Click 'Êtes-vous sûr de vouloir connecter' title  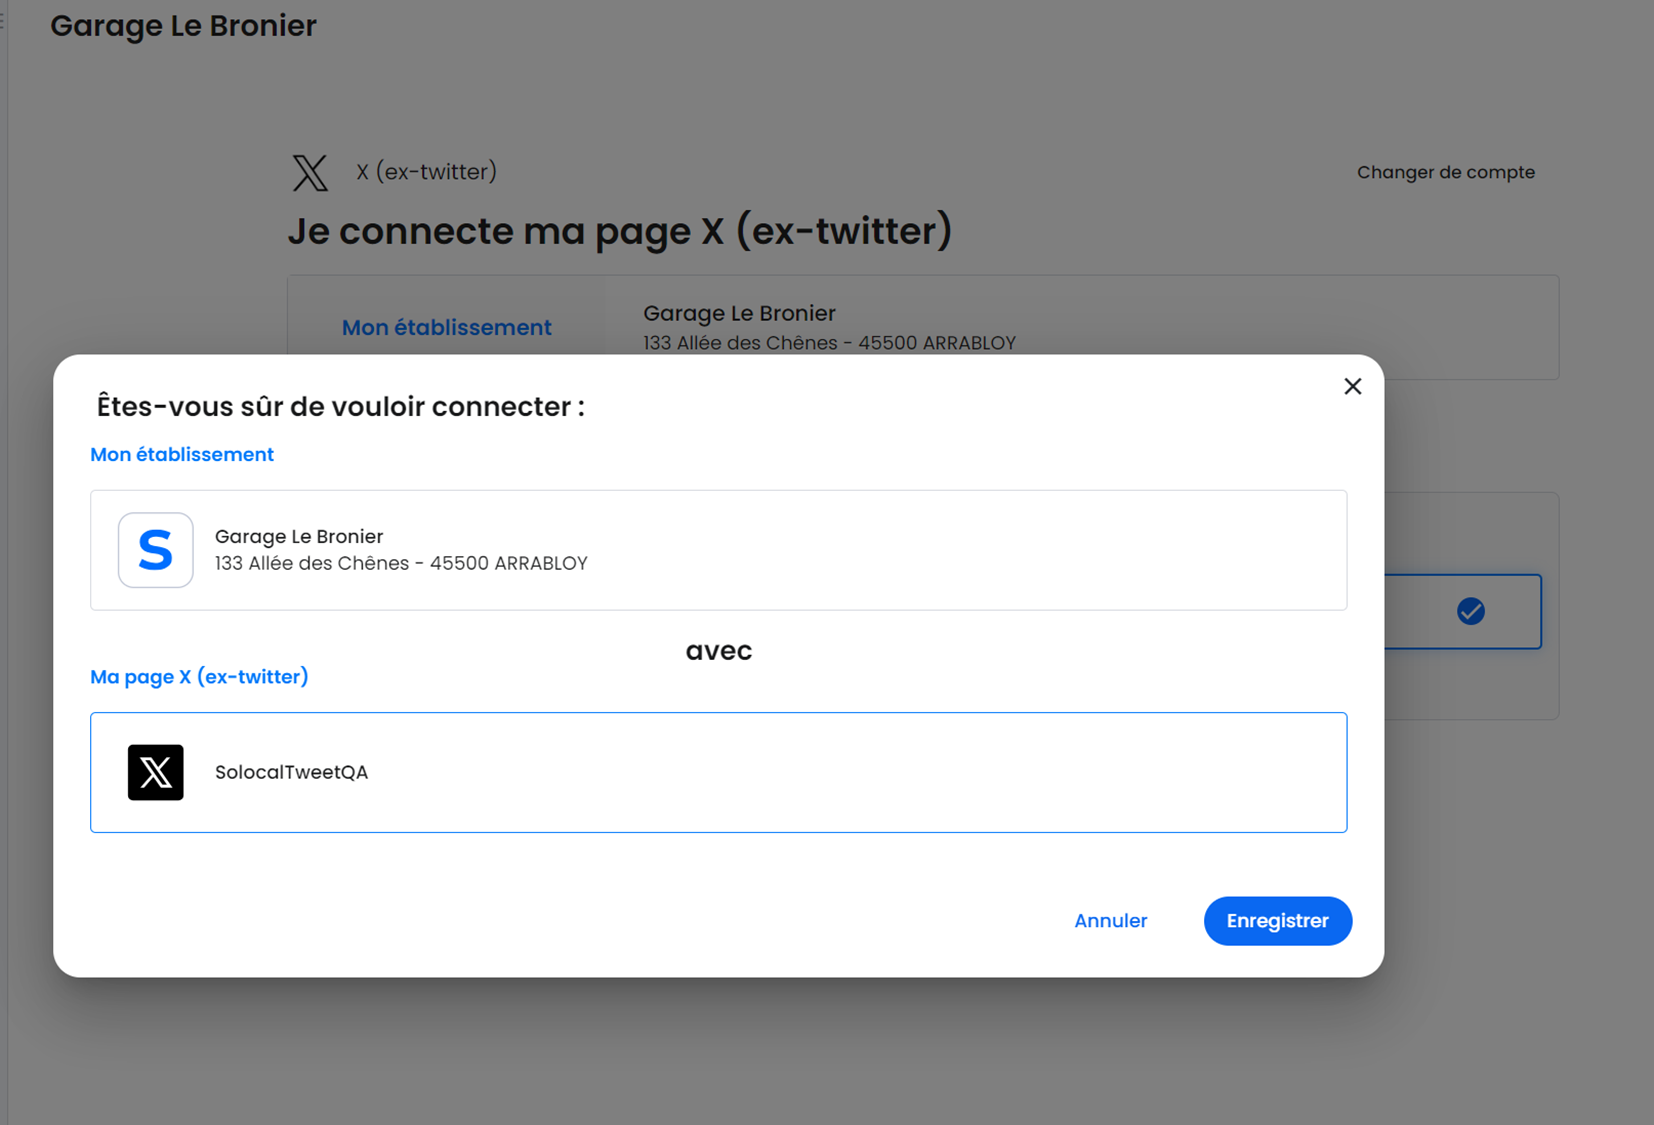[340, 406]
